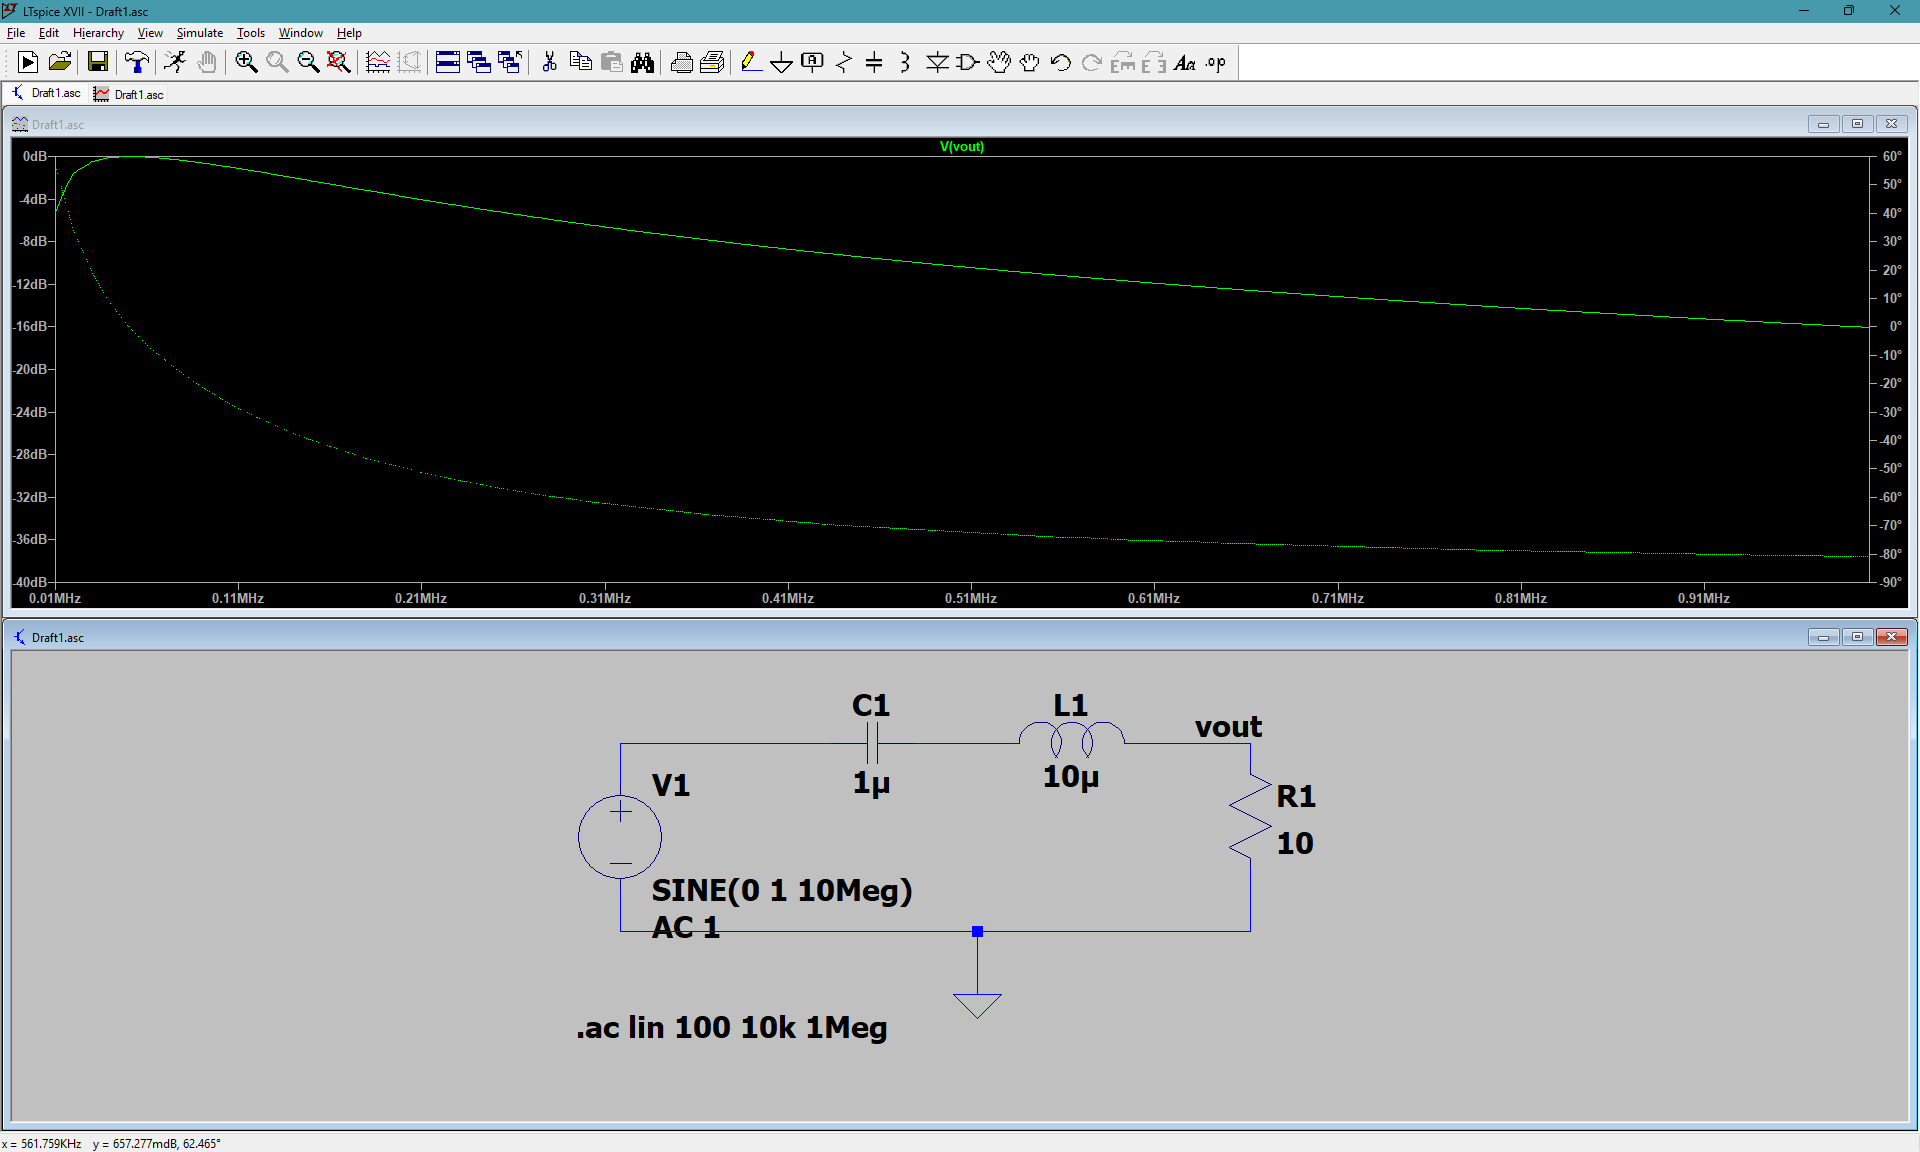
Task: Open the Help menu
Action: coord(349,33)
